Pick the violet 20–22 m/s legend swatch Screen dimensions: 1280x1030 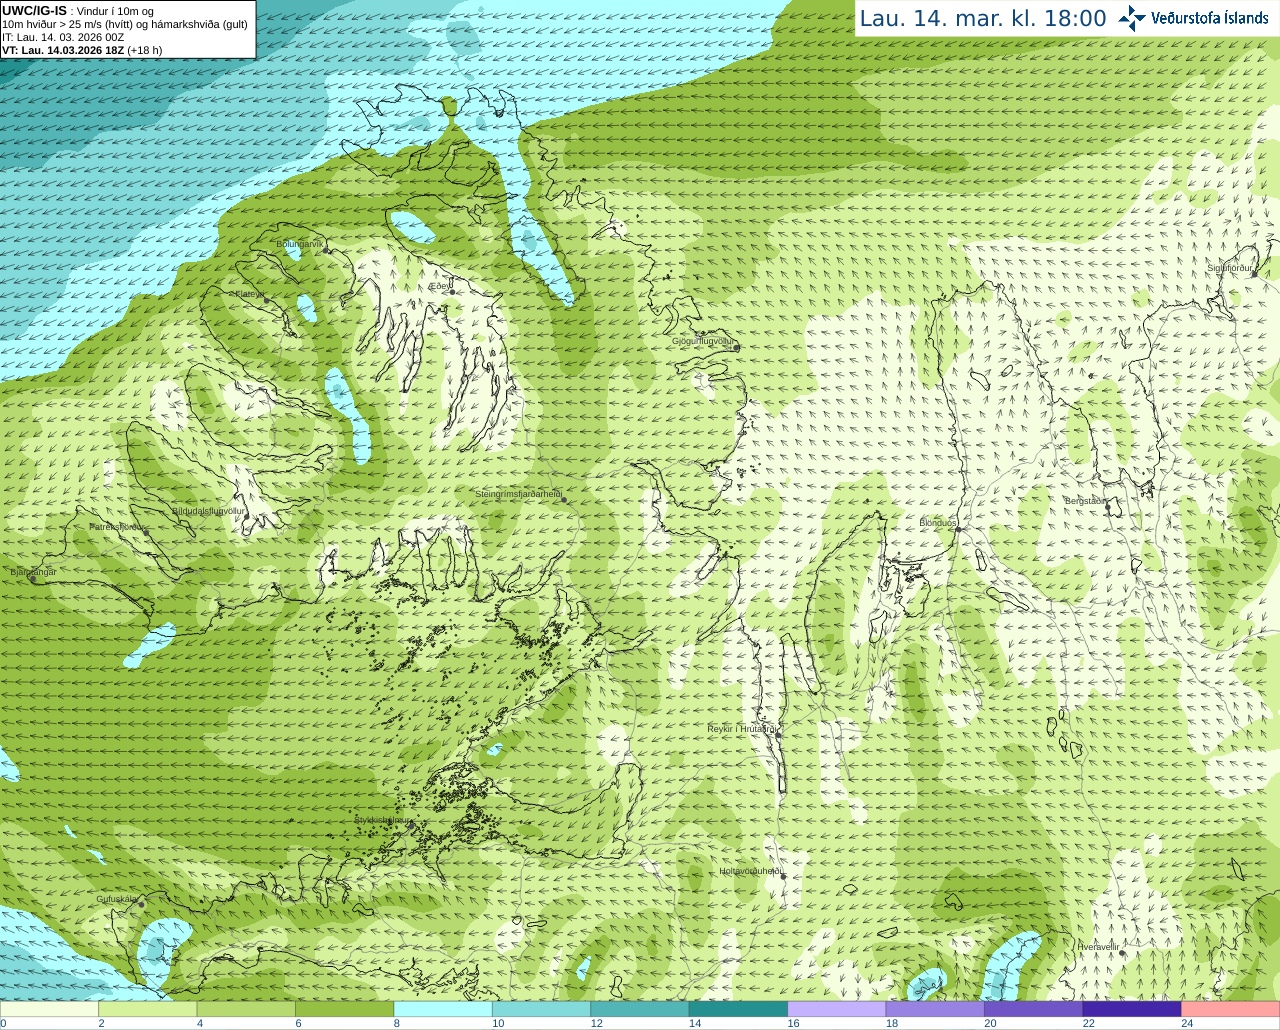[x=1034, y=1009]
